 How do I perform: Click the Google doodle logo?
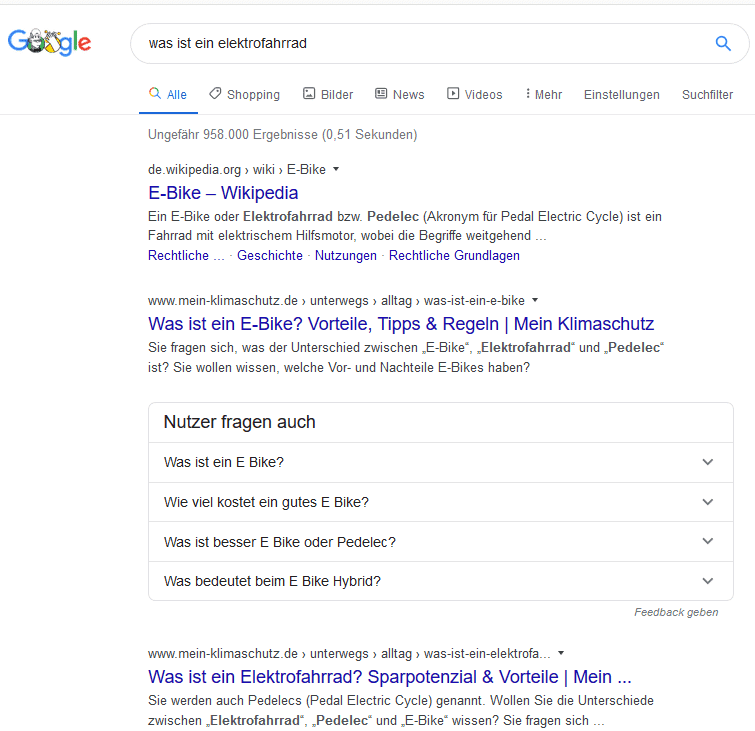(50, 42)
